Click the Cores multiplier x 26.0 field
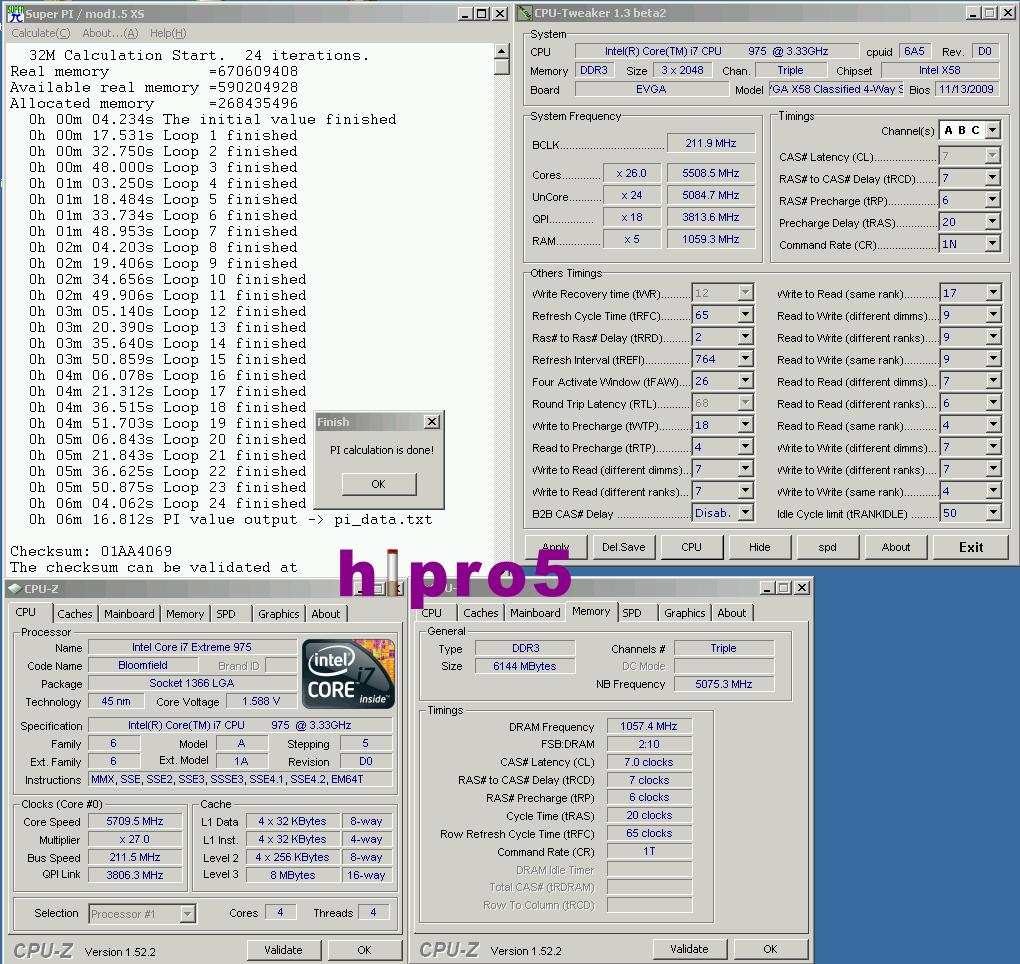This screenshot has width=1020, height=964. pos(632,173)
